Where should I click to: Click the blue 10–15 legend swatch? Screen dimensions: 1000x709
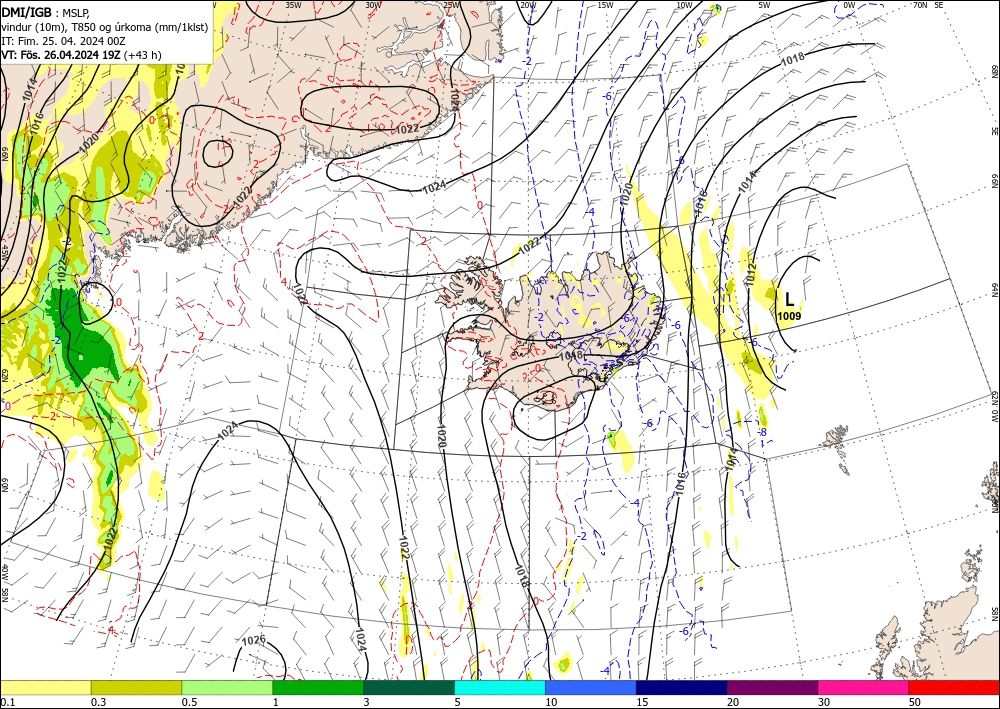[x=591, y=687]
